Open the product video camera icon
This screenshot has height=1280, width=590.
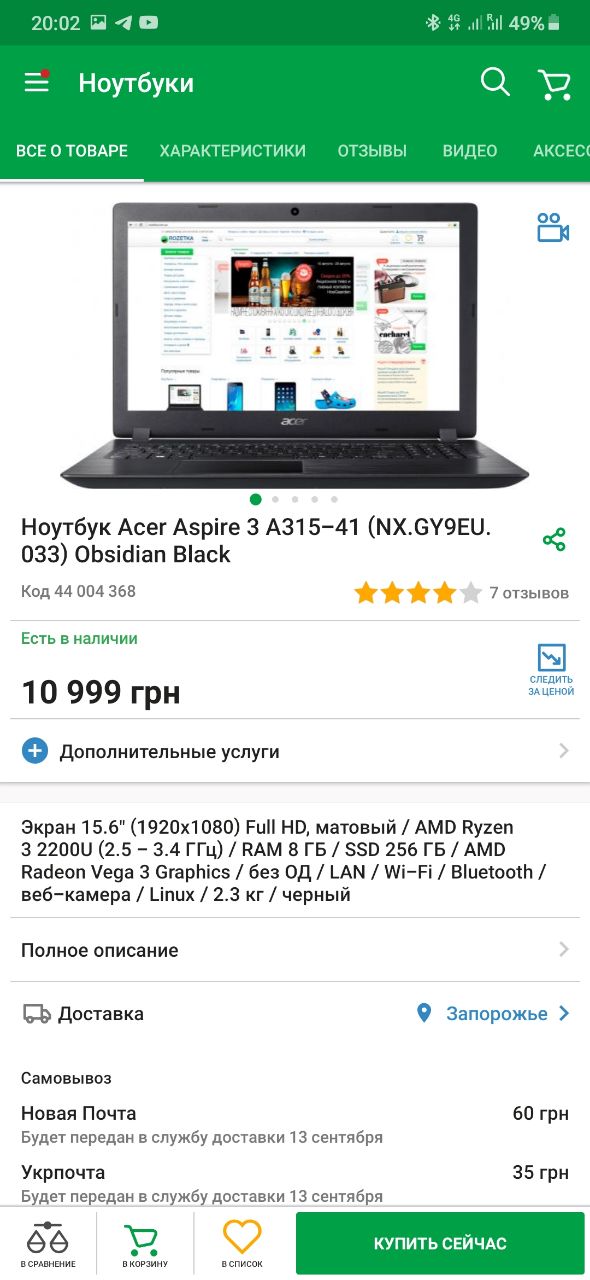click(553, 228)
